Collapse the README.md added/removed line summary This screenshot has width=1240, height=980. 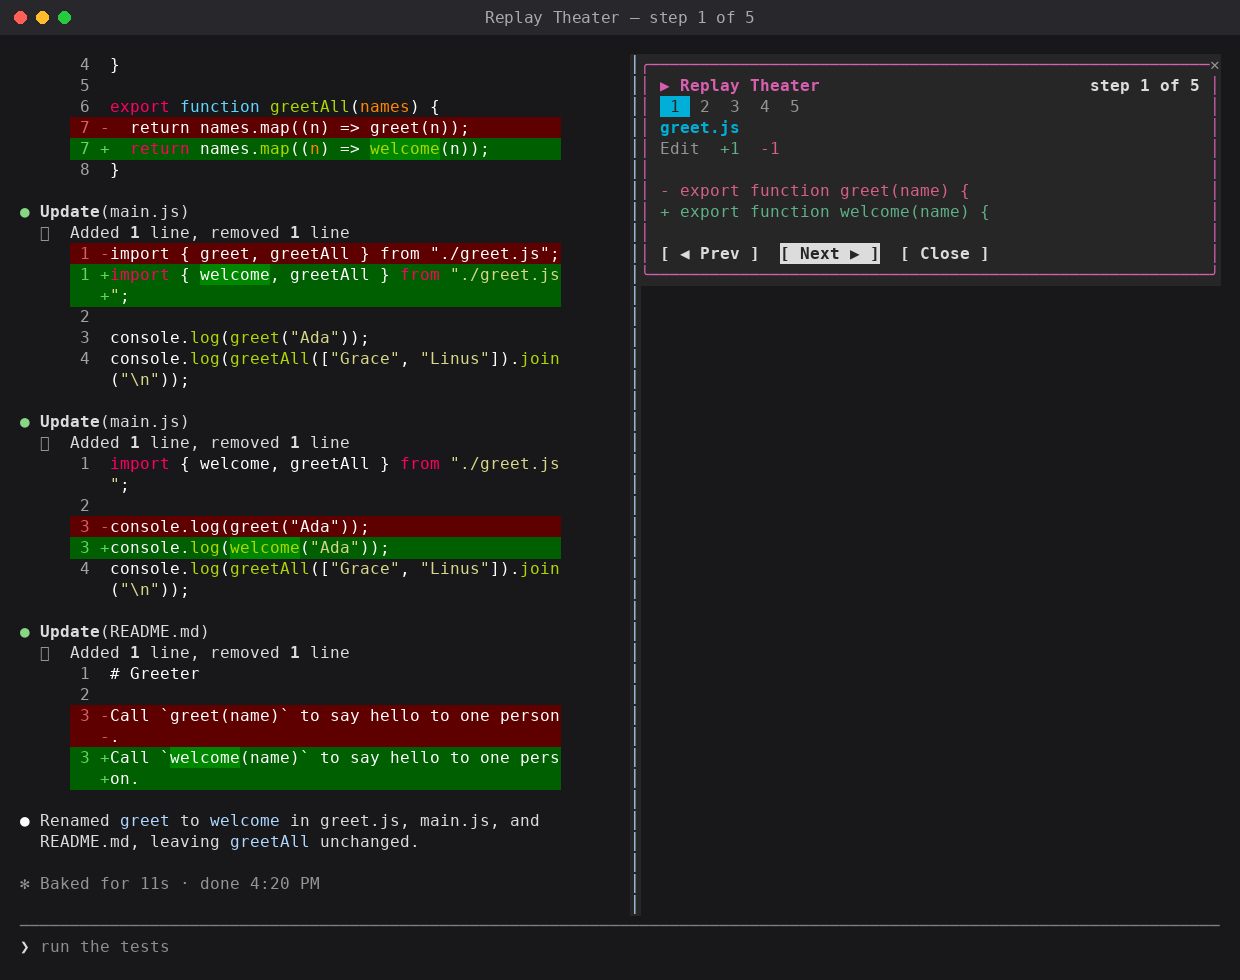click(45, 653)
